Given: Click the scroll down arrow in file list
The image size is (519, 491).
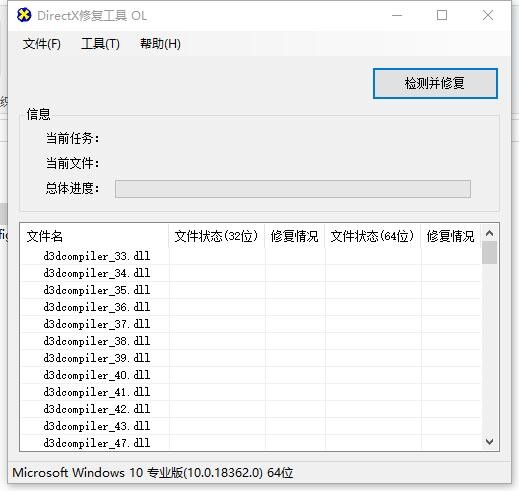Looking at the screenshot, I should [489, 442].
